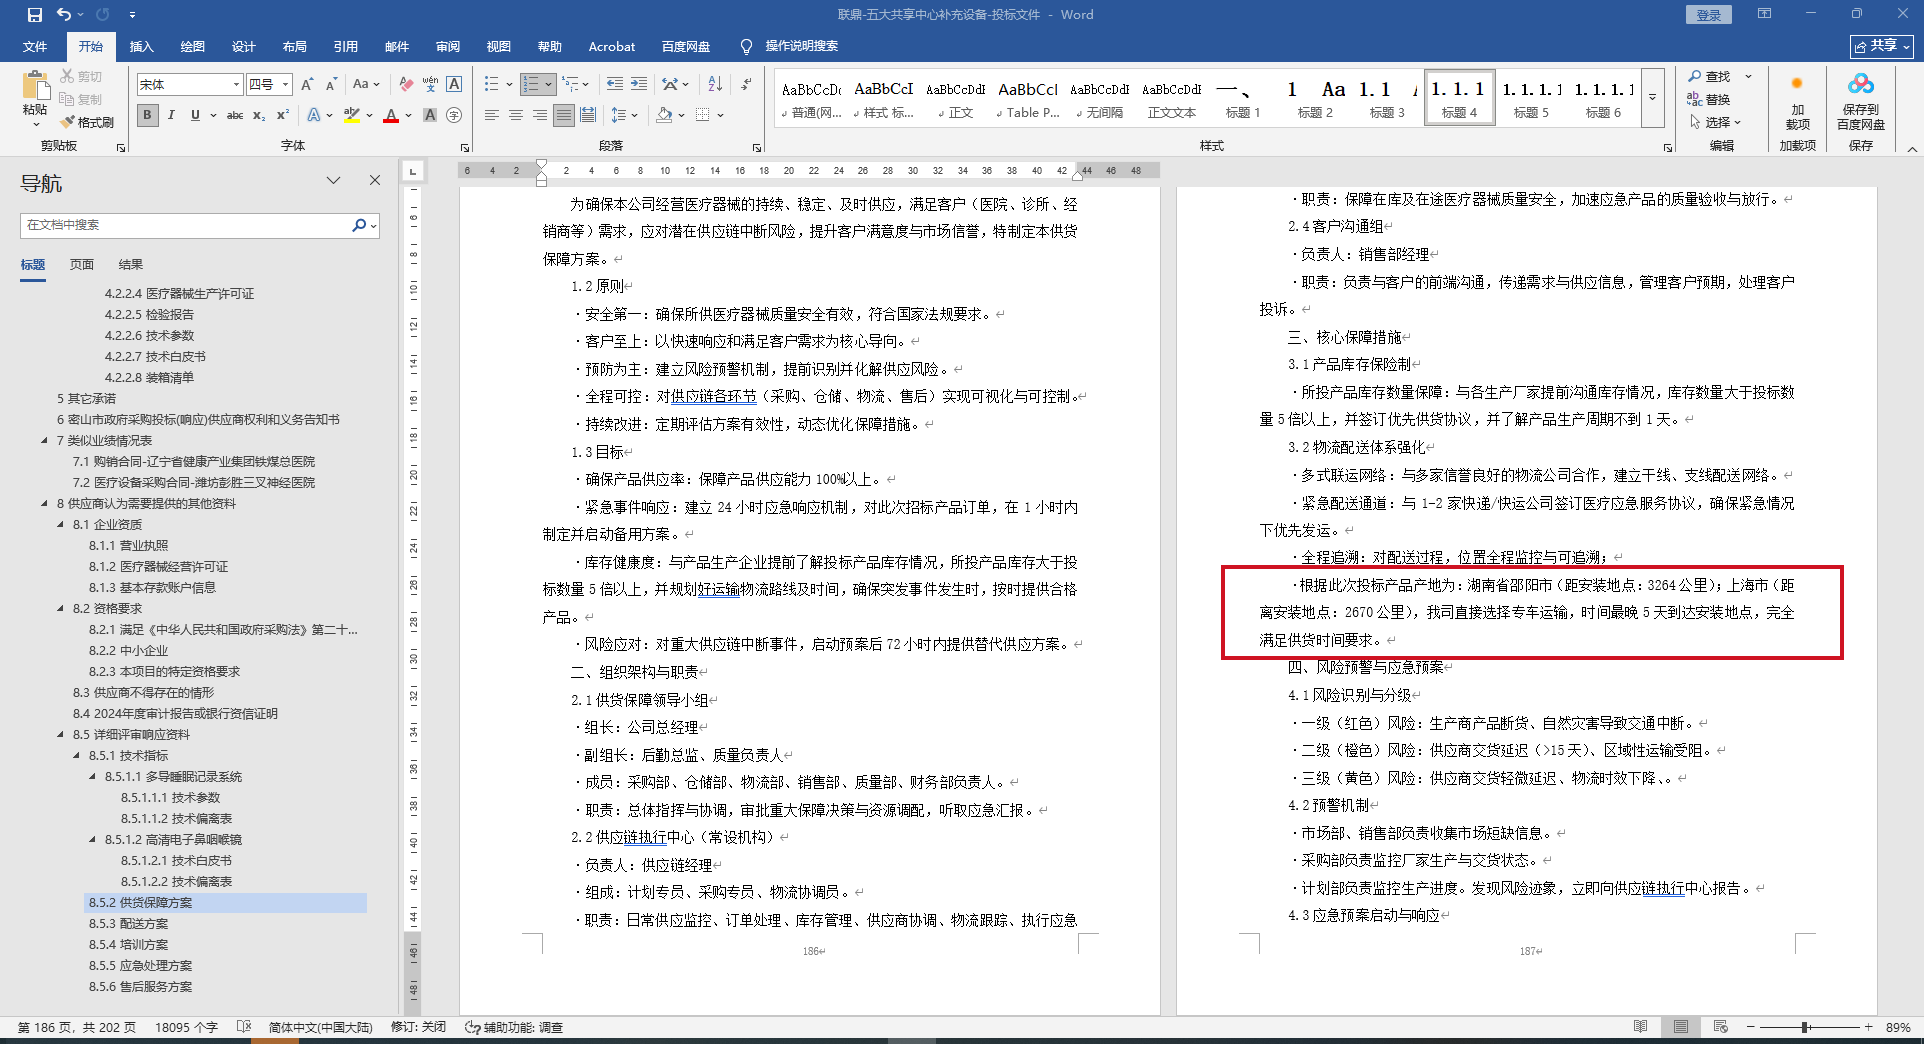Viewport: 1924px width, 1044px height.
Task: Open the change case (Aa) dropdown
Action: (x=366, y=85)
